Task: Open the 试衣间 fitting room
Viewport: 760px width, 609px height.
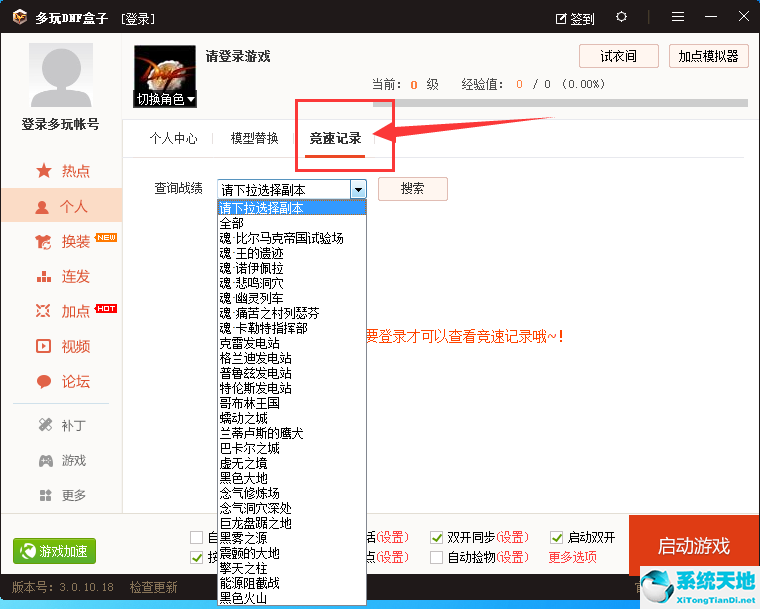Action: point(618,56)
